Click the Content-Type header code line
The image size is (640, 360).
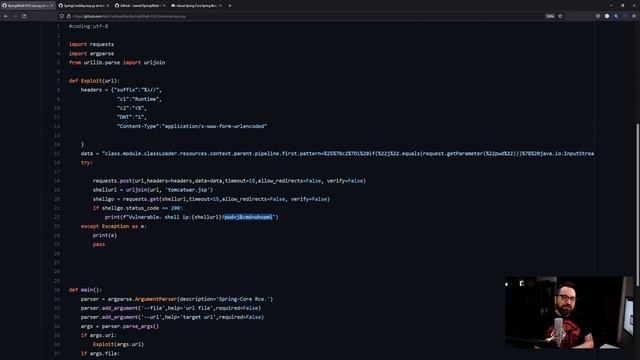pyautogui.click(x=192, y=126)
